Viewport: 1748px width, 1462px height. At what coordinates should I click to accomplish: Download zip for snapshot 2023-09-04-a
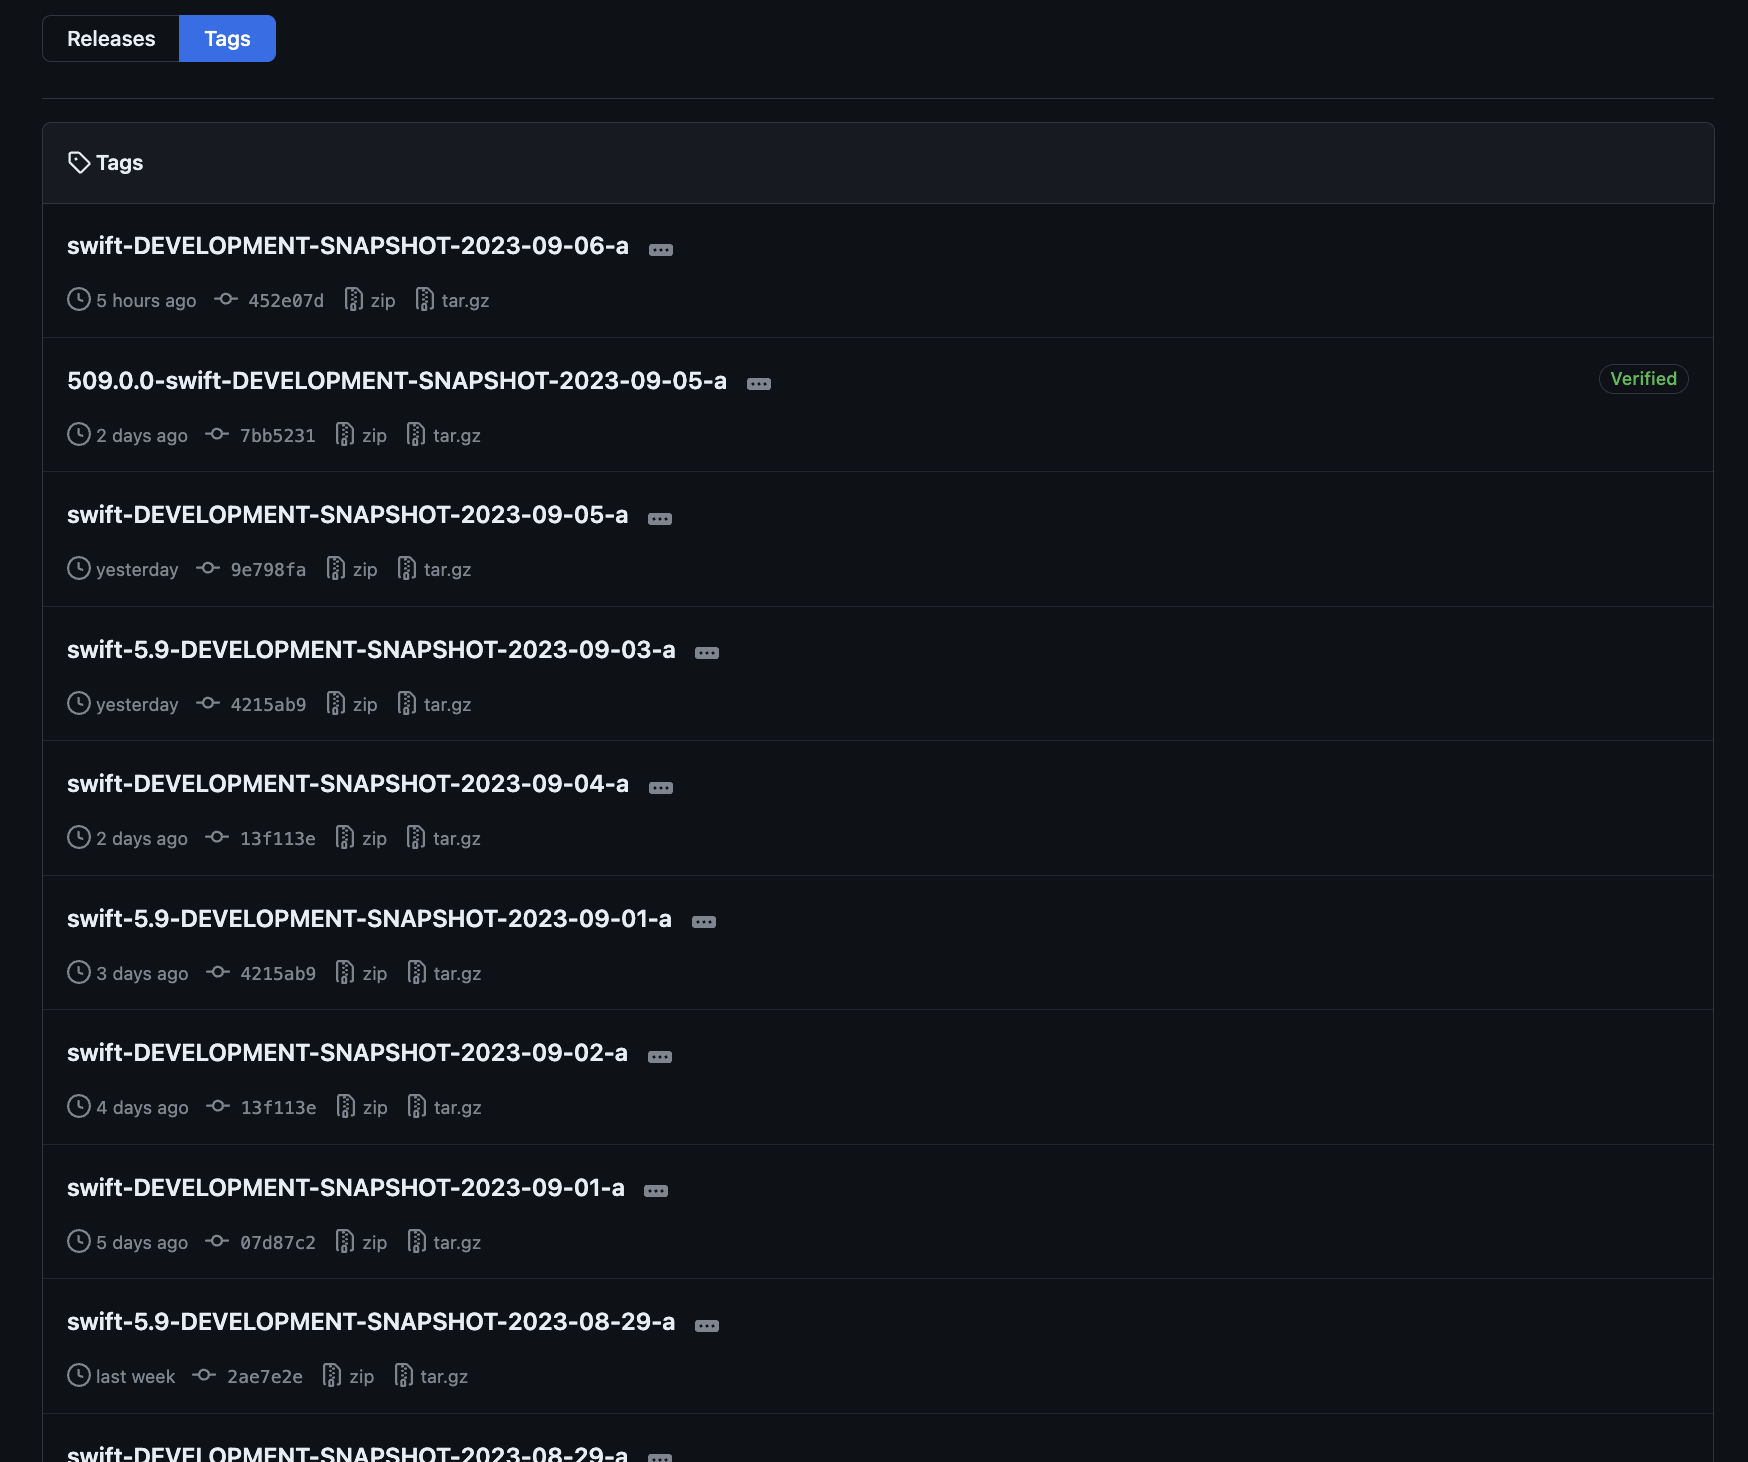tap(361, 838)
